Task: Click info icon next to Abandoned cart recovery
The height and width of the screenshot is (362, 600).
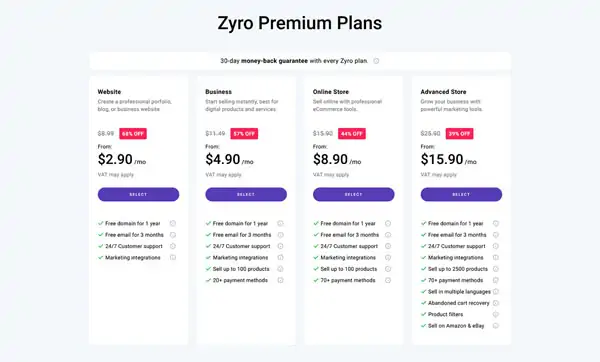Action: (x=496, y=303)
